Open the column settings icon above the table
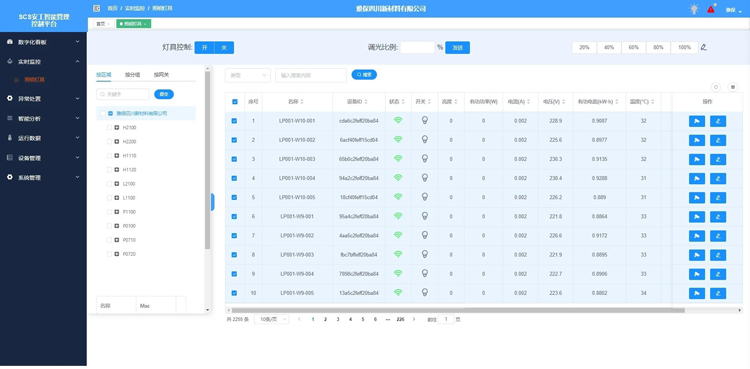 click(x=733, y=87)
